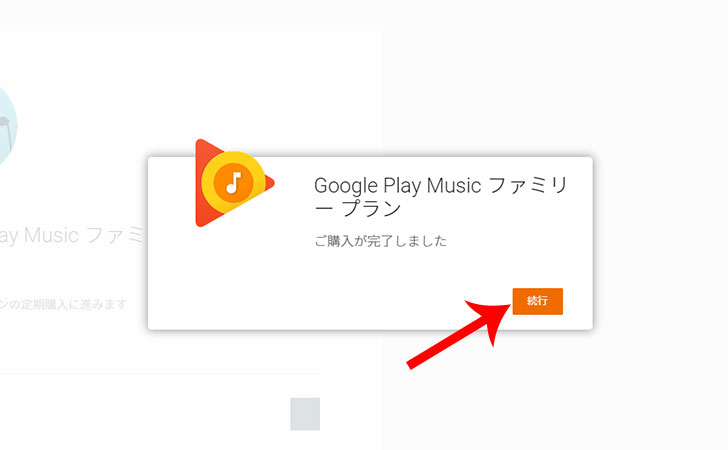This screenshot has height=450, width=728.
Task: Click the faded 'Music ファミ' background heading
Action: [x=84, y=235]
